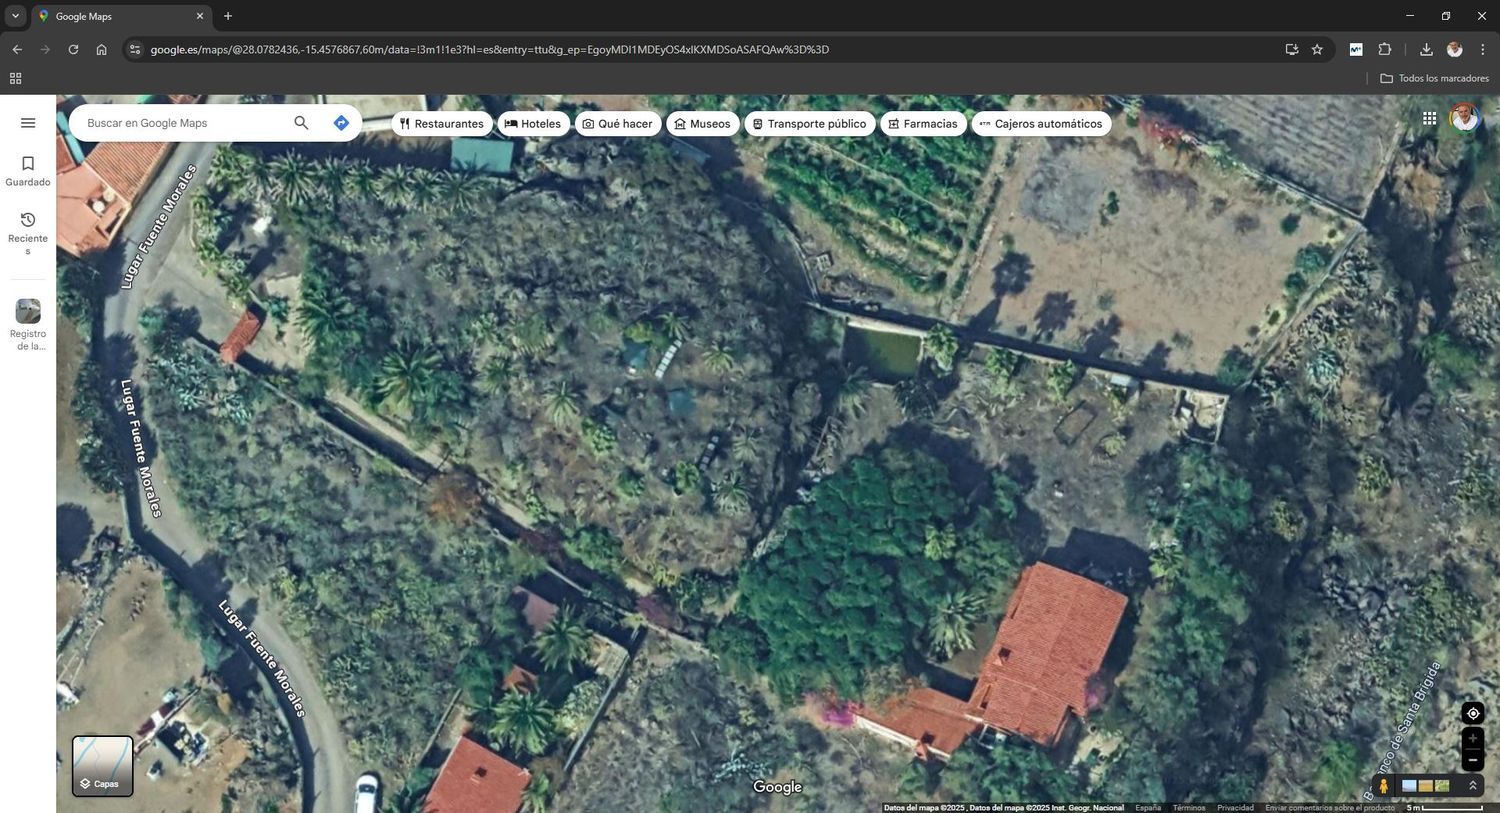
Task: Open a new browser tab
Action: 228,16
